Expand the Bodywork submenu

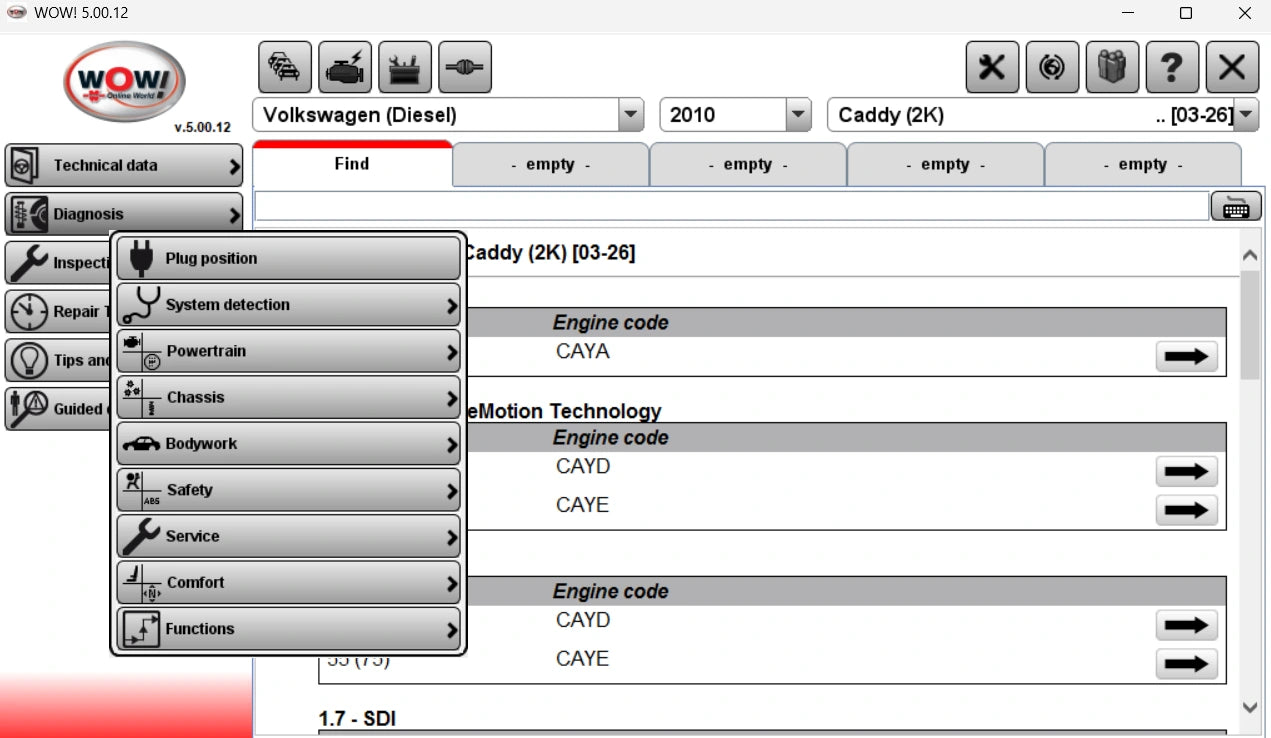(289, 443)
